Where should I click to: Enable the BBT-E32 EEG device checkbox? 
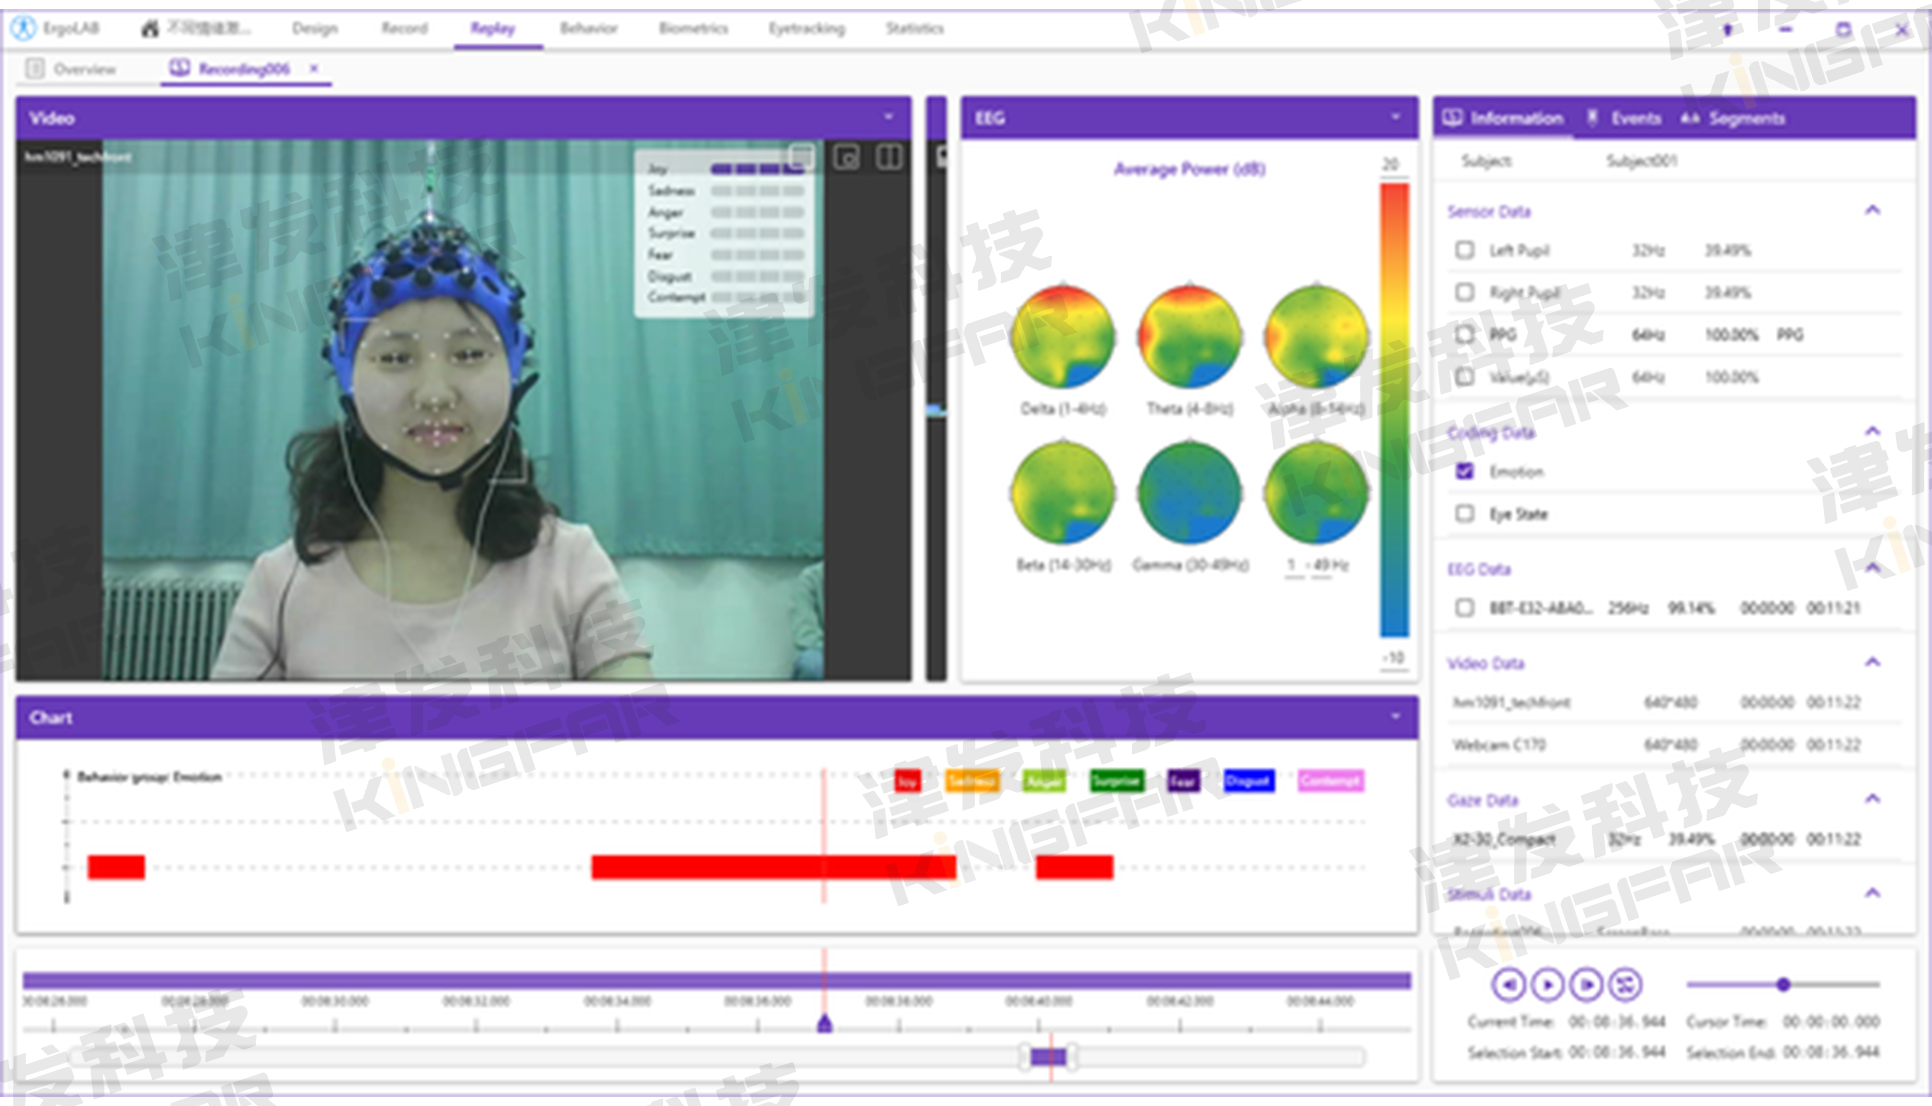(1465, 607)
